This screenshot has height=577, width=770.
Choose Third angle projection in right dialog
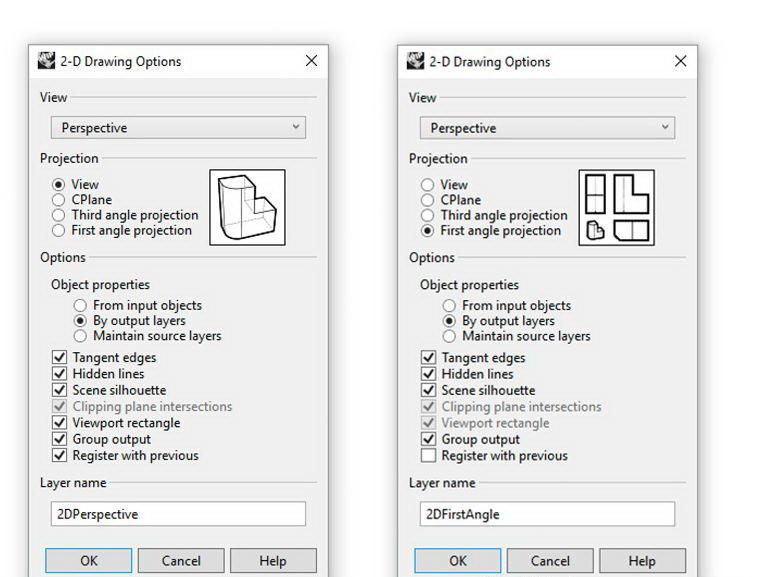428,215
